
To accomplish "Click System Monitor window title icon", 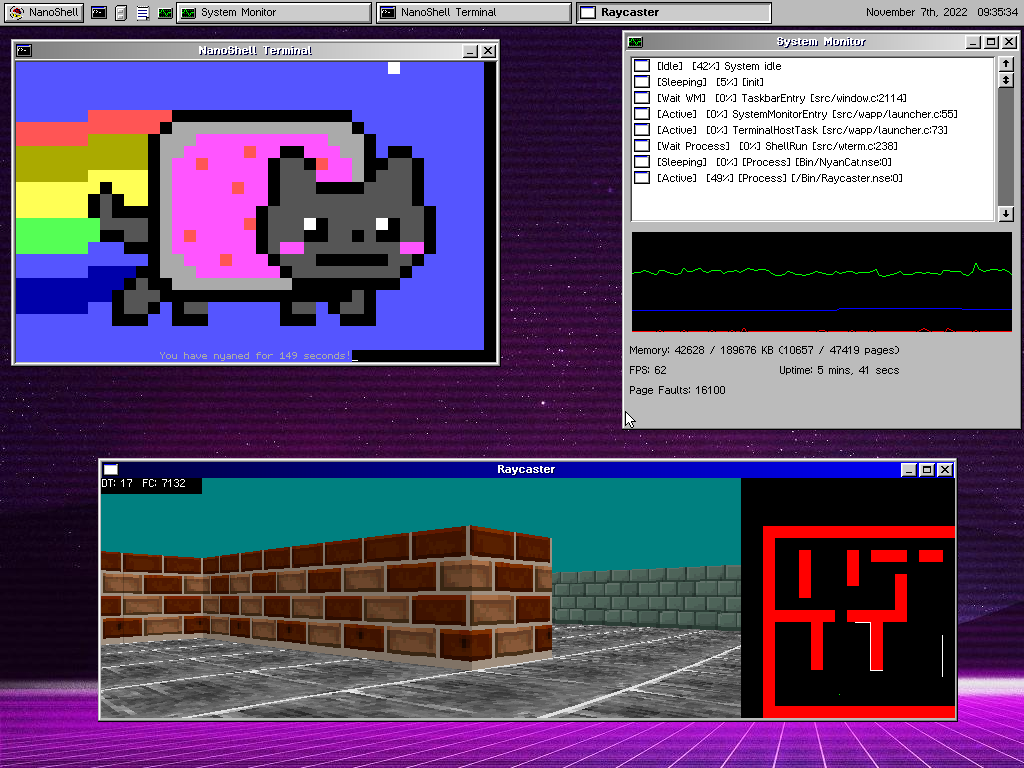I will pos(635,42).
